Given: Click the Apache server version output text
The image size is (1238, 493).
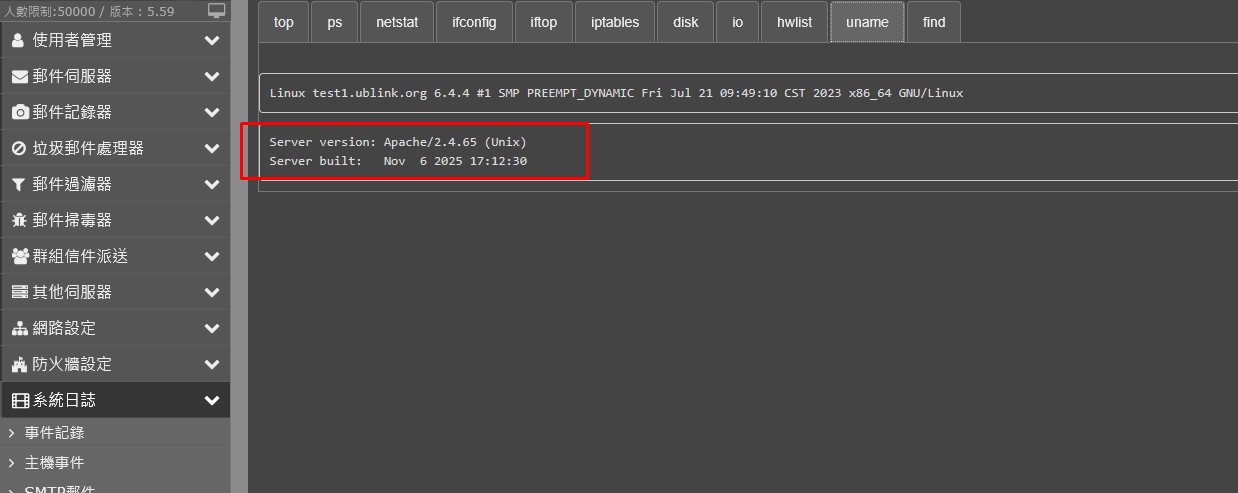Looking at the screenshot, I should point(398,142).
